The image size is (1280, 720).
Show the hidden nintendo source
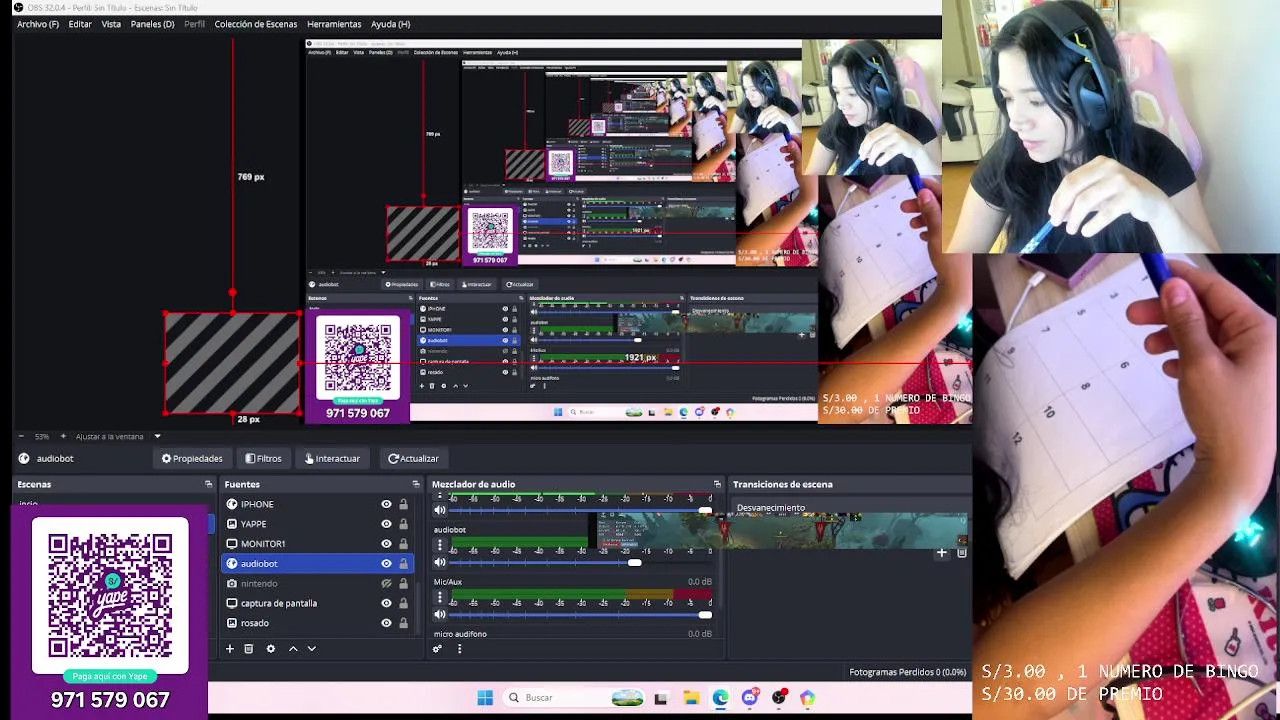[x=386, y=583]
